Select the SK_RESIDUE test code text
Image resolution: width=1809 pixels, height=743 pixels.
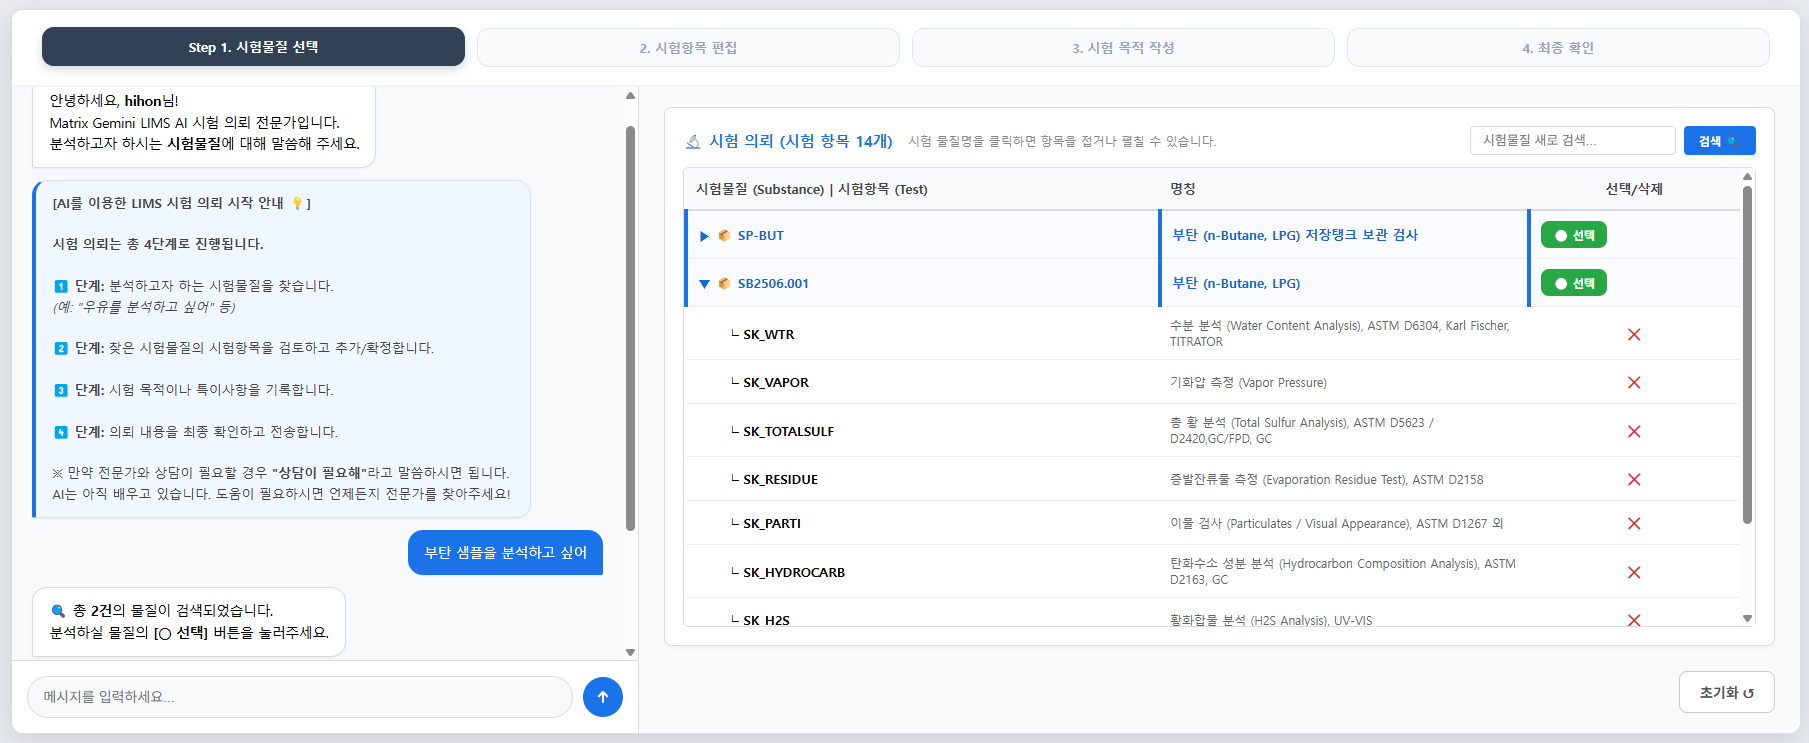point(780,480)
